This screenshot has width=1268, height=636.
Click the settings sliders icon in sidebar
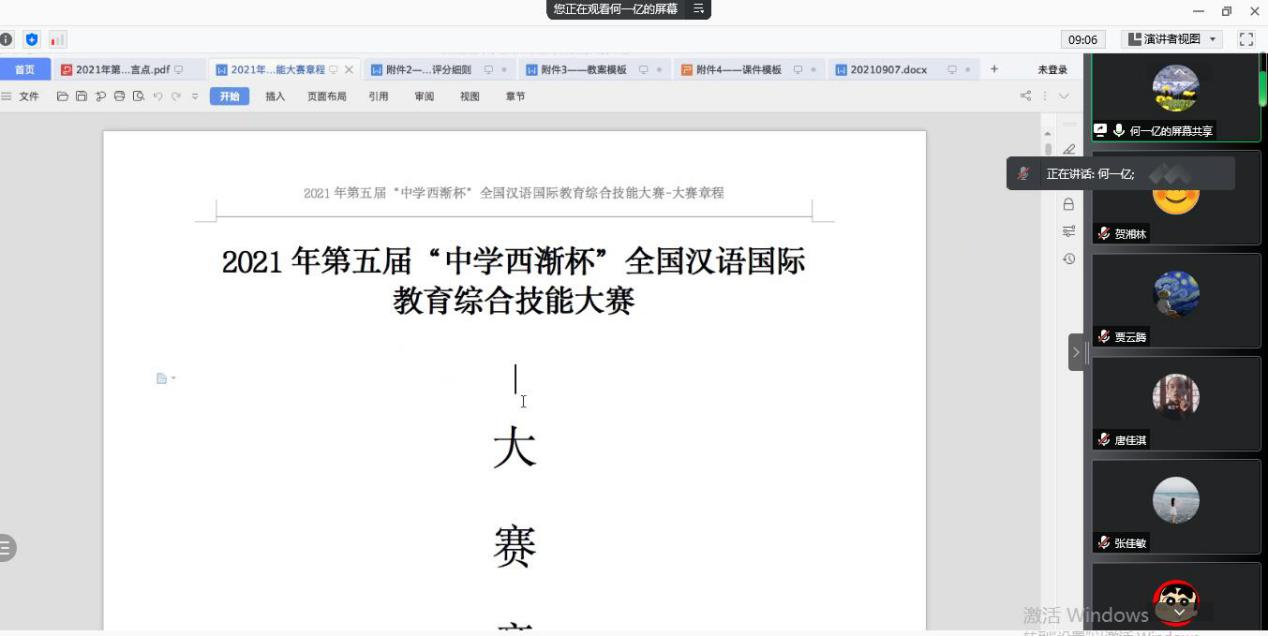click(1068, 231)
